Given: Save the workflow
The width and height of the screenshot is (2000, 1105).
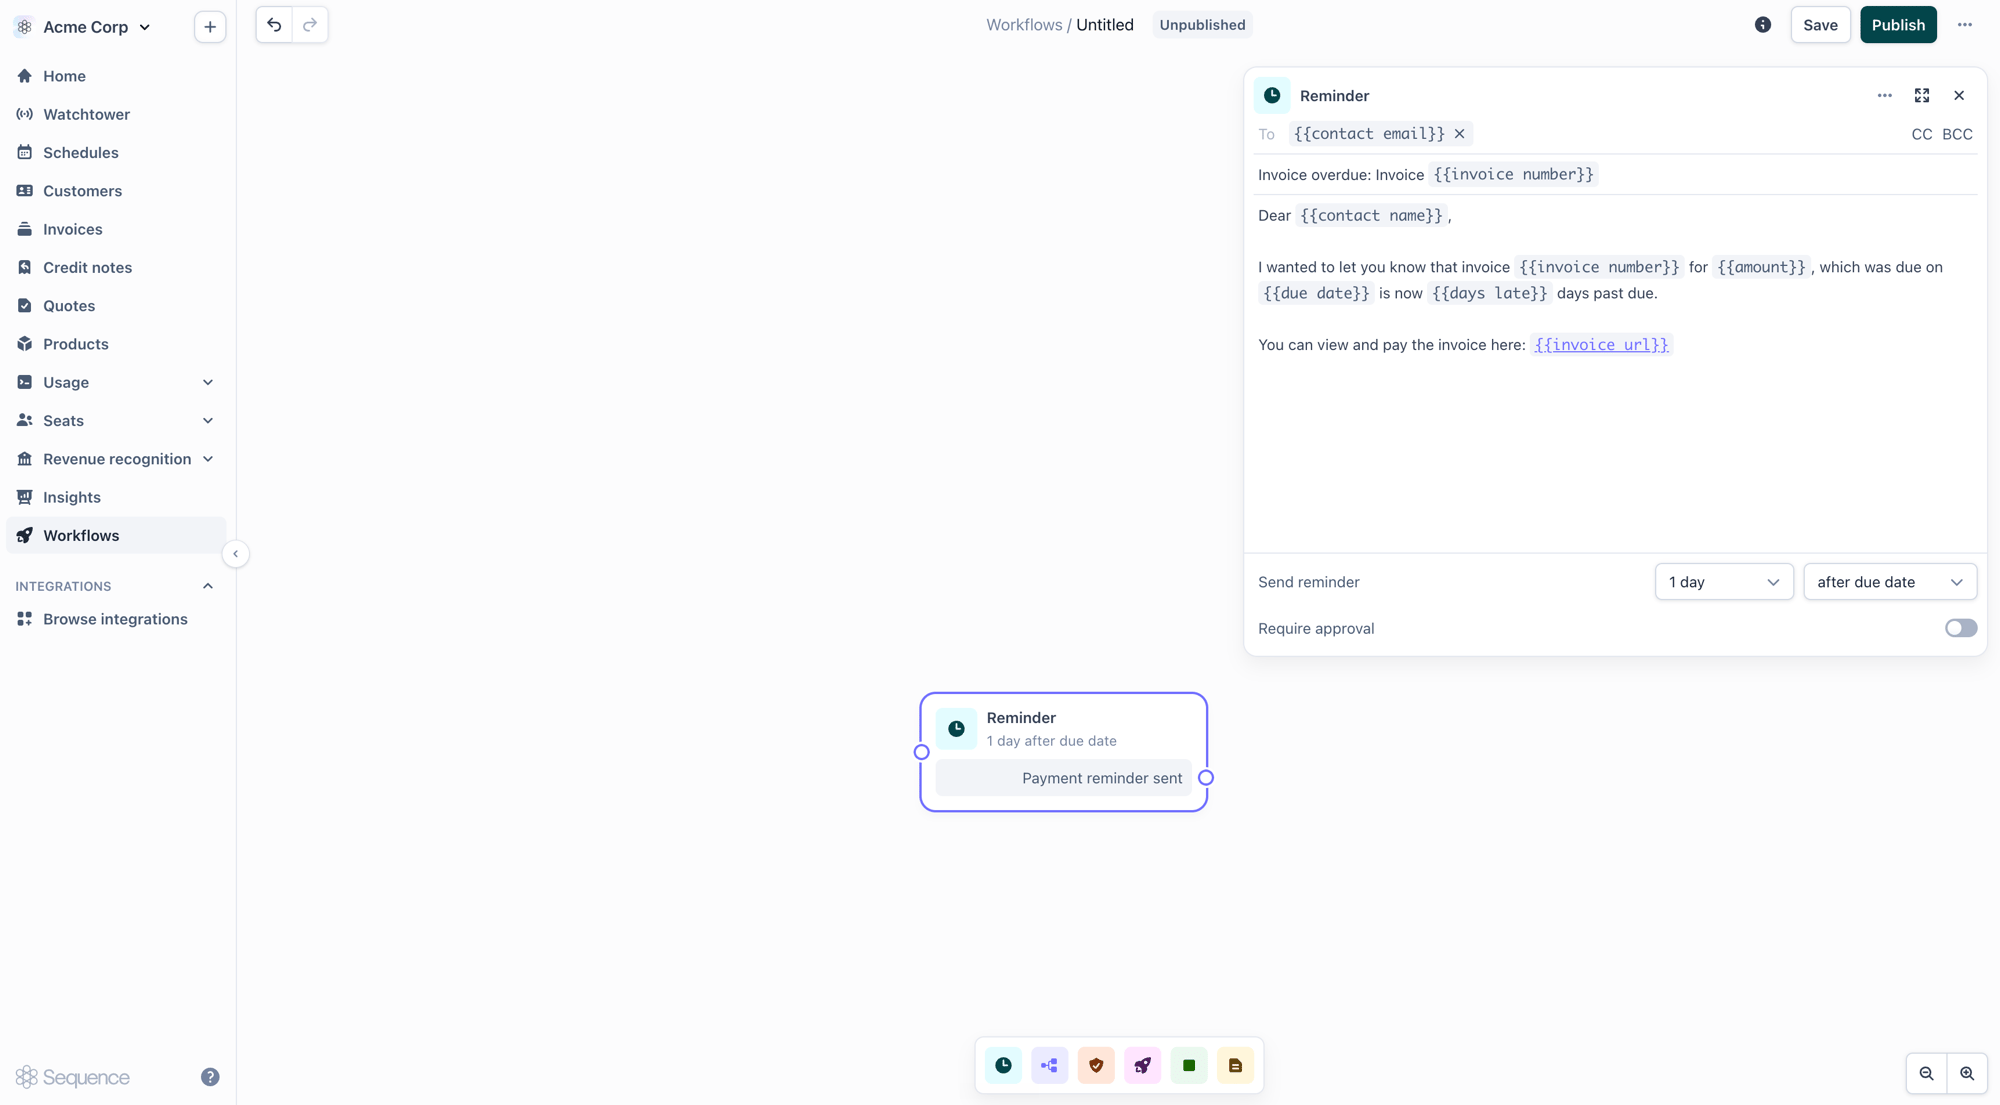Looking at the screenshot, I should coord(1820,25).
